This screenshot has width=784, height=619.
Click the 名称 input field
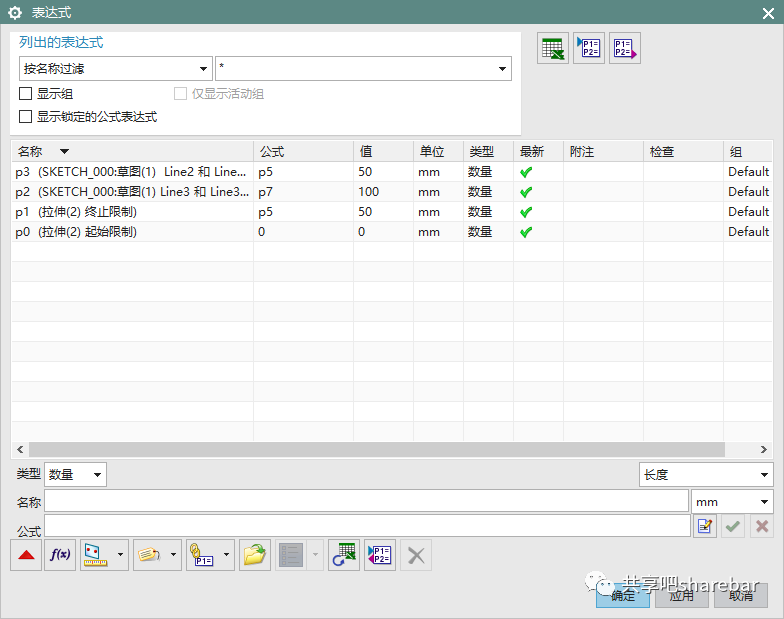click(x=366, y=501)
